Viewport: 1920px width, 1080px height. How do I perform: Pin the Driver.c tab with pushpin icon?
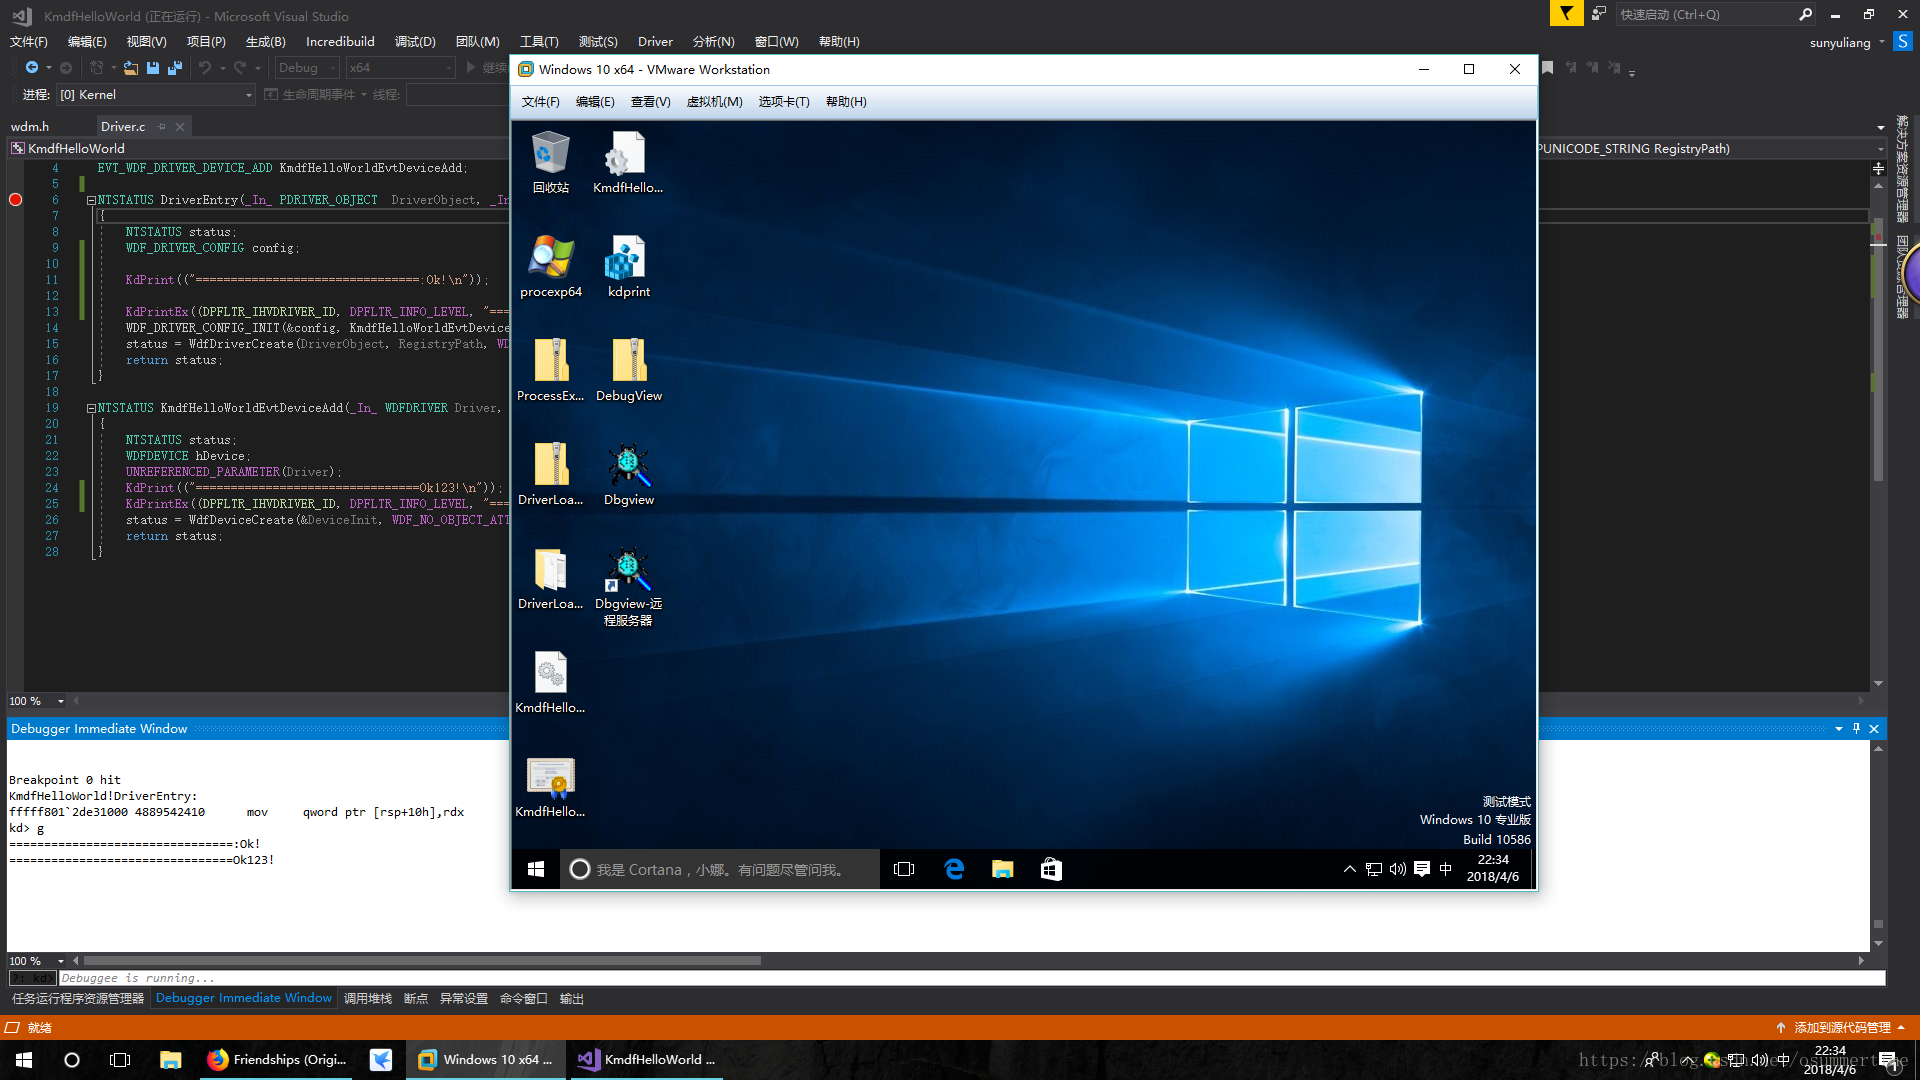(161, 127)
